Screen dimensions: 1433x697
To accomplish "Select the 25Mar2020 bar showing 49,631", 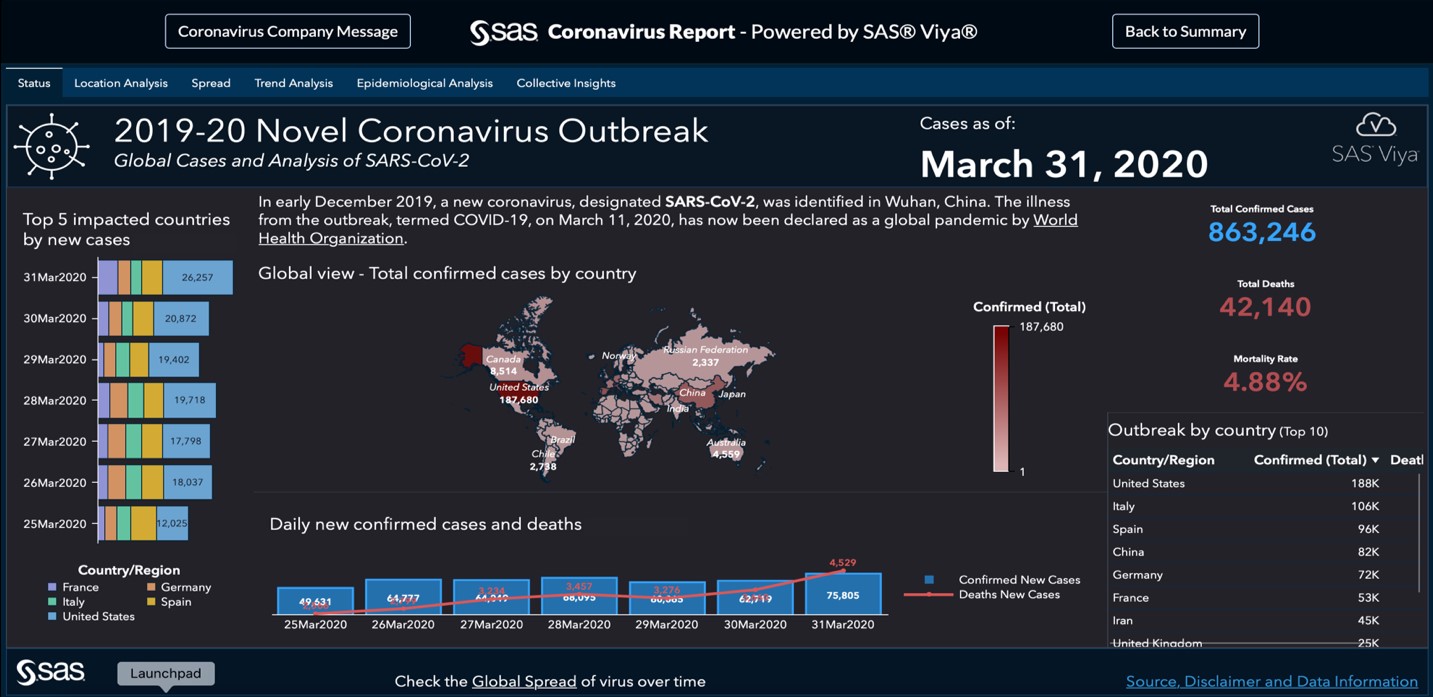I will pyautogui.click(x=315, y=600).
